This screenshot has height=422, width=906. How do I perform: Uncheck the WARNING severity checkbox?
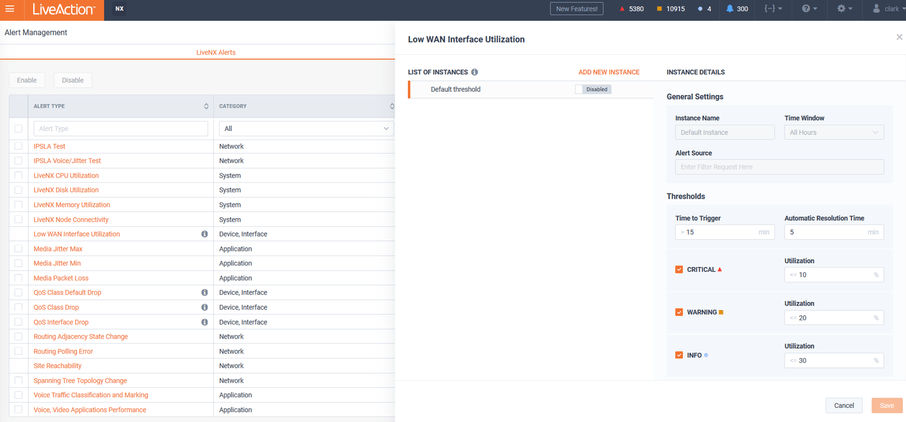coord(679,312)
